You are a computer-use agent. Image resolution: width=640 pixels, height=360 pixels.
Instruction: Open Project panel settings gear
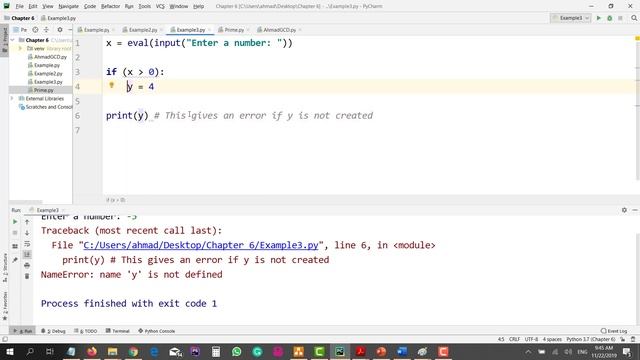pyautogui.click(x=60, y=30)
